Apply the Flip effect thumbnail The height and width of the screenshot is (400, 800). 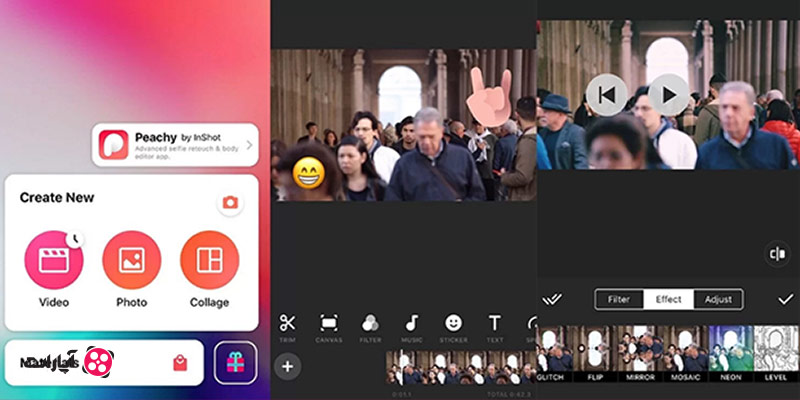tap(595, 354)
